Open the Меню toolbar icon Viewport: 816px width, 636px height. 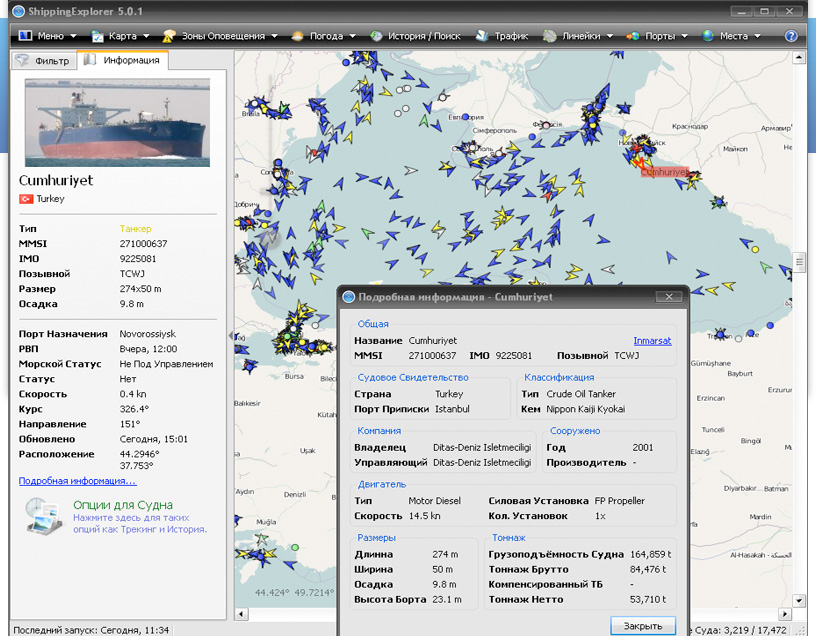coord(26,36)
